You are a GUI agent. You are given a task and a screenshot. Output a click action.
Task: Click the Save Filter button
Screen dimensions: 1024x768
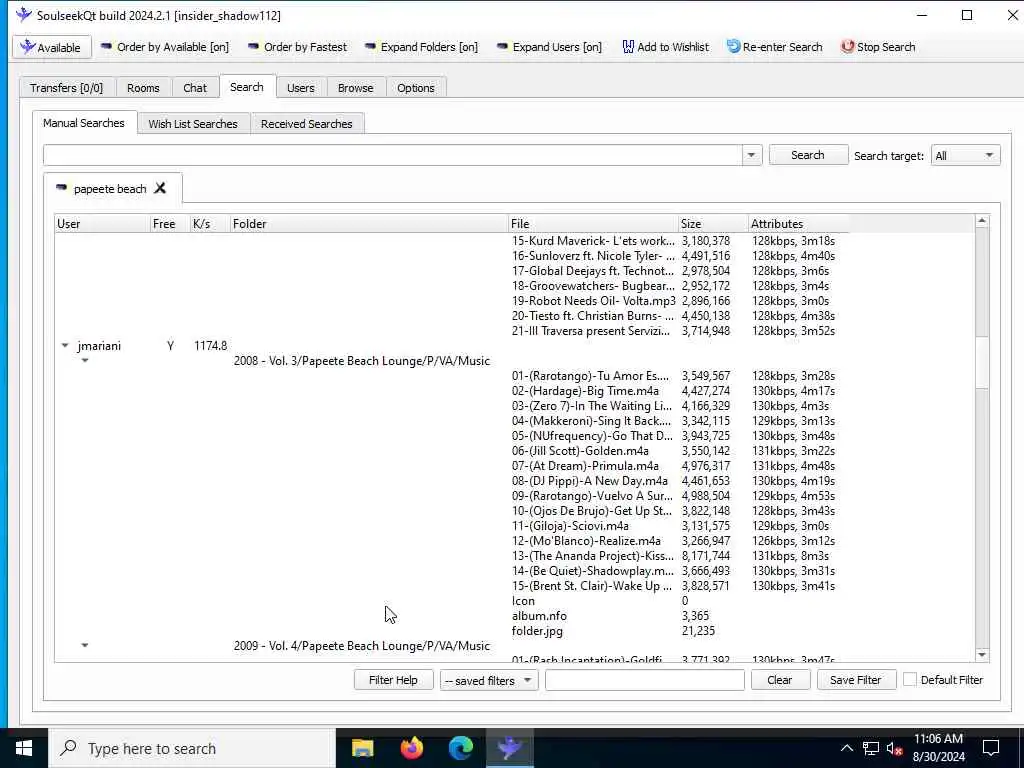pos(856,680)
